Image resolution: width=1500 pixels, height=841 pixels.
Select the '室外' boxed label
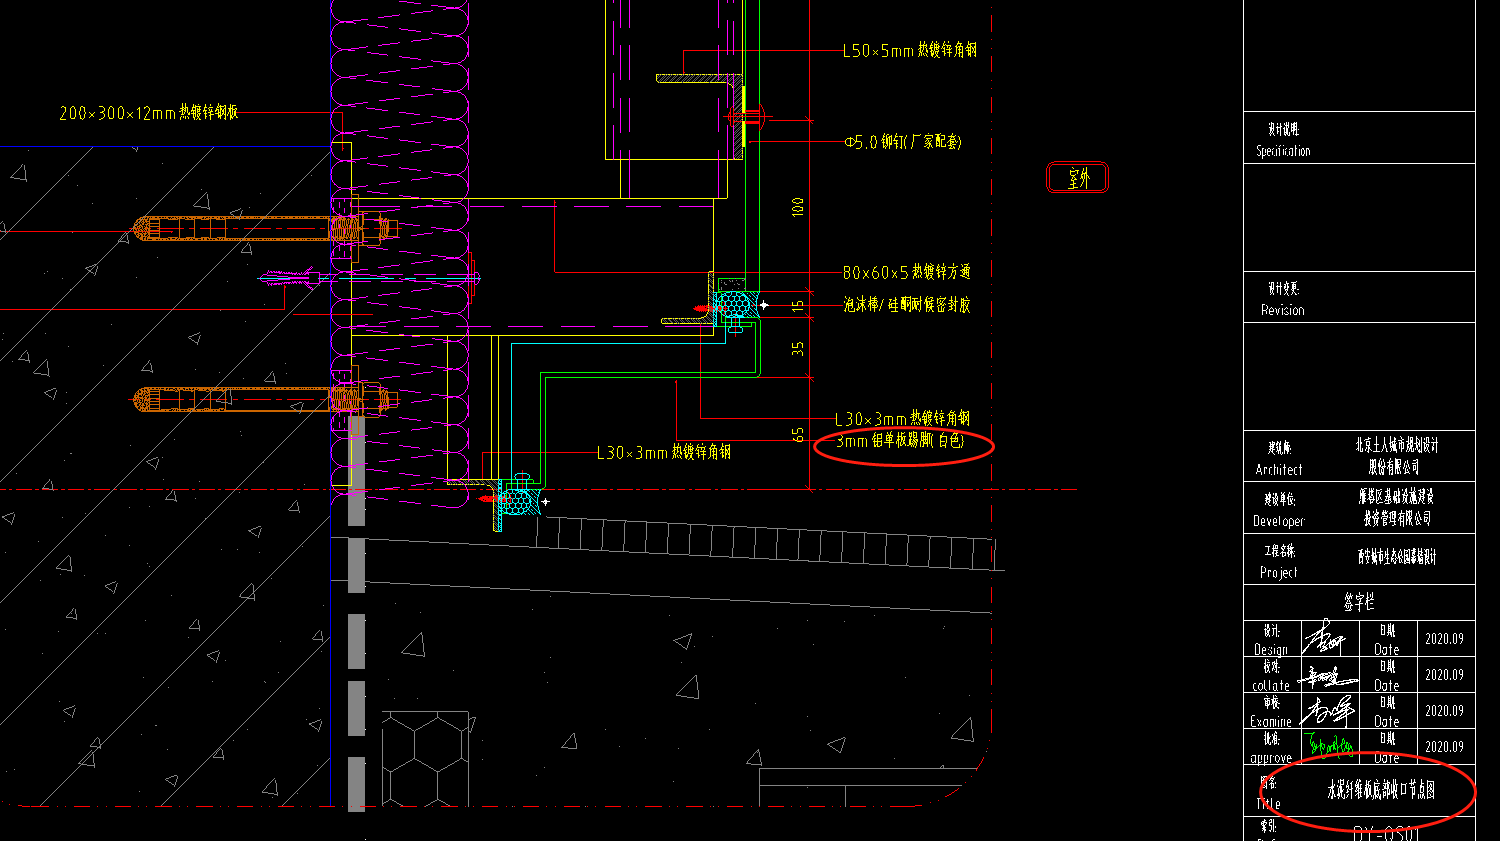1078,178
